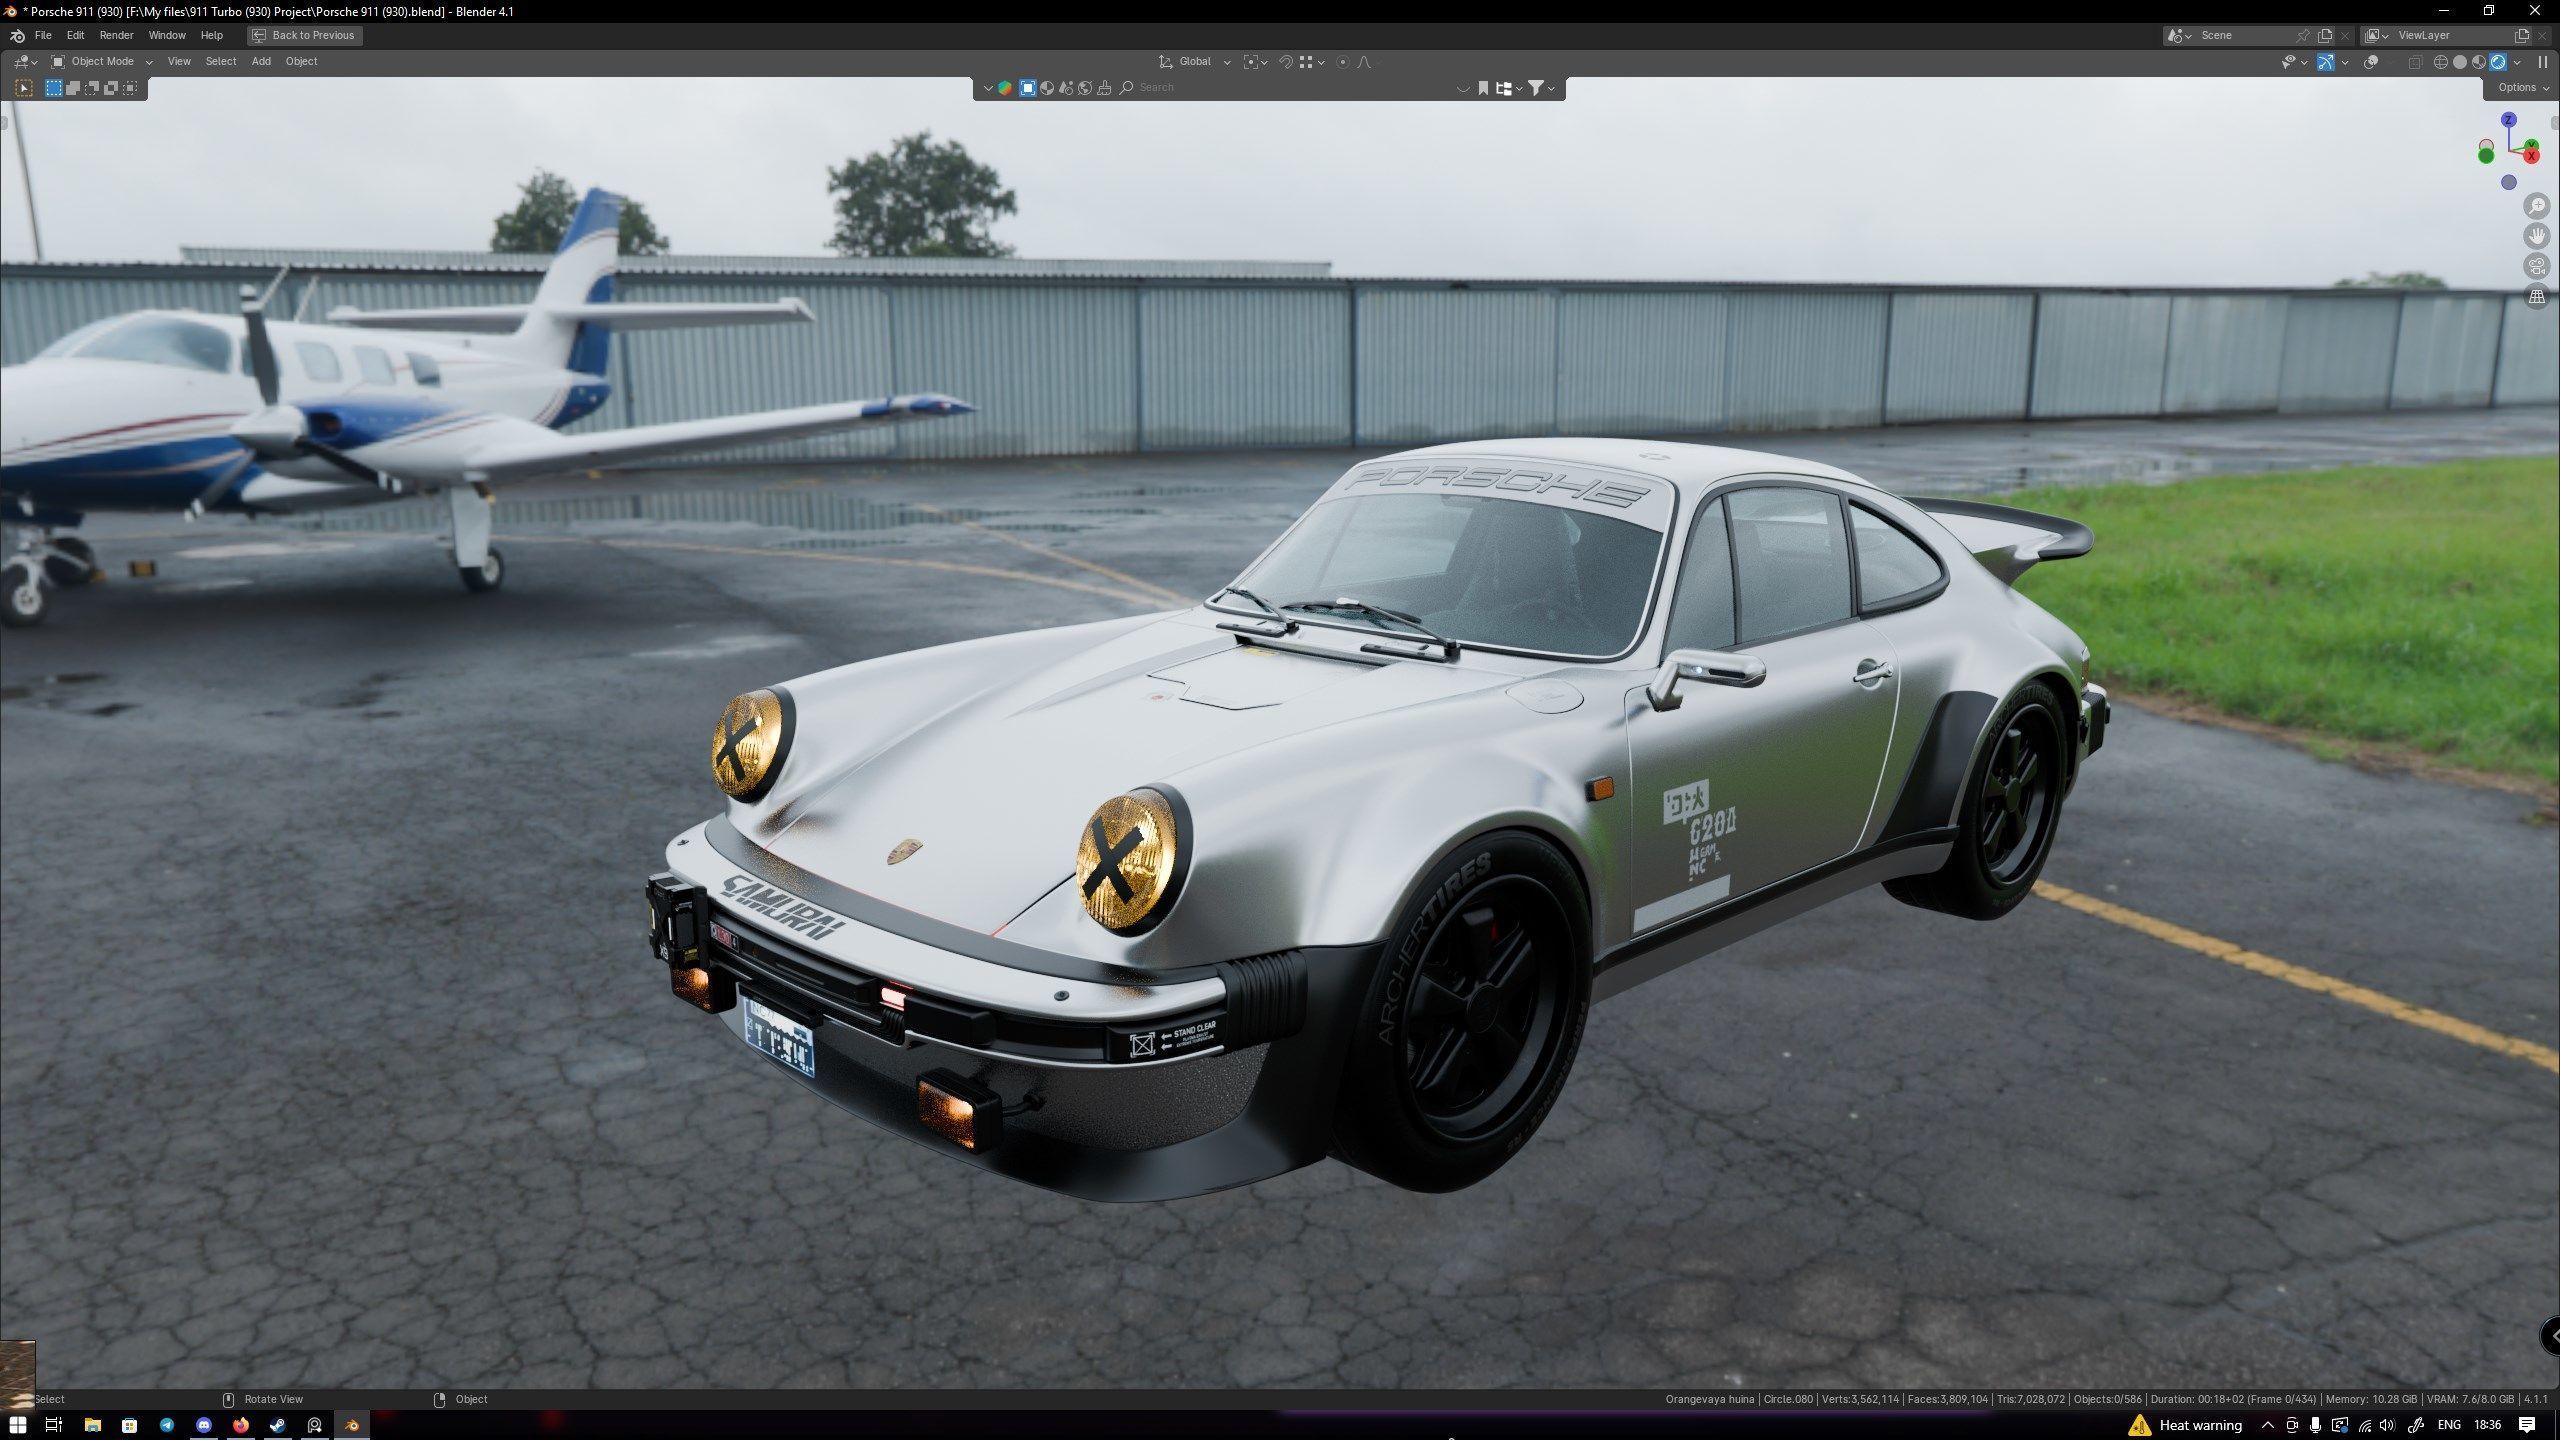Image resolution: width=2560 pixels, height=1440 pixels.
Task: Toggle camera view icon in viewport
Action: click(2536, 266)
